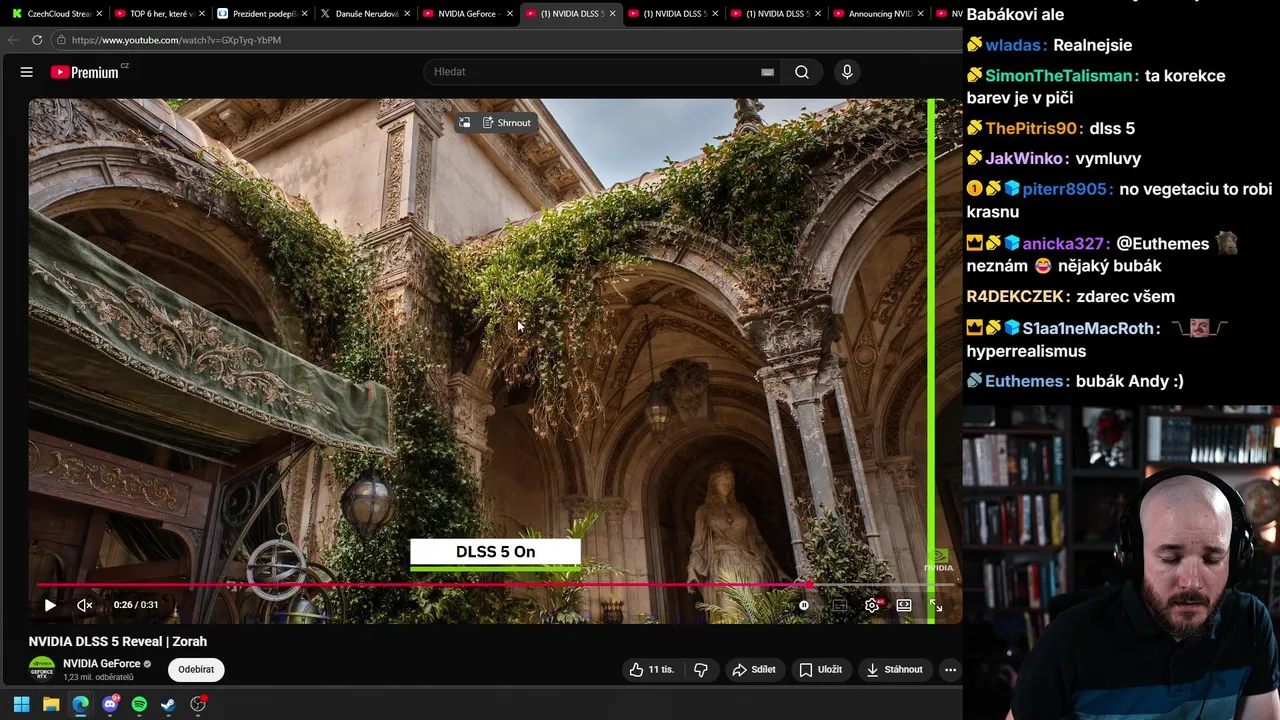
Task: Subscribe with the Odebírat button
Action: [196, 670]
